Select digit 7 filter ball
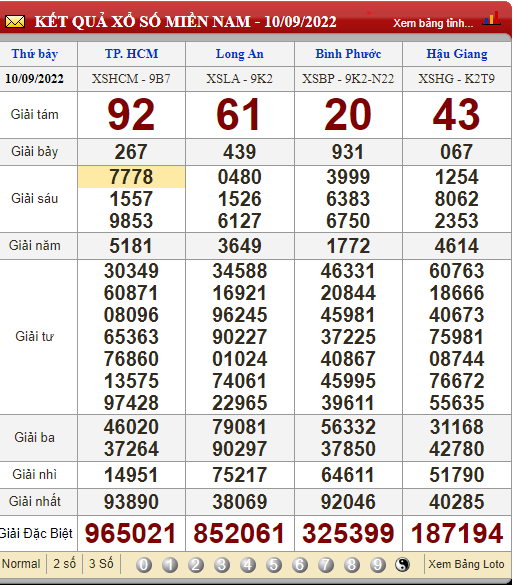 click(326, 564)
